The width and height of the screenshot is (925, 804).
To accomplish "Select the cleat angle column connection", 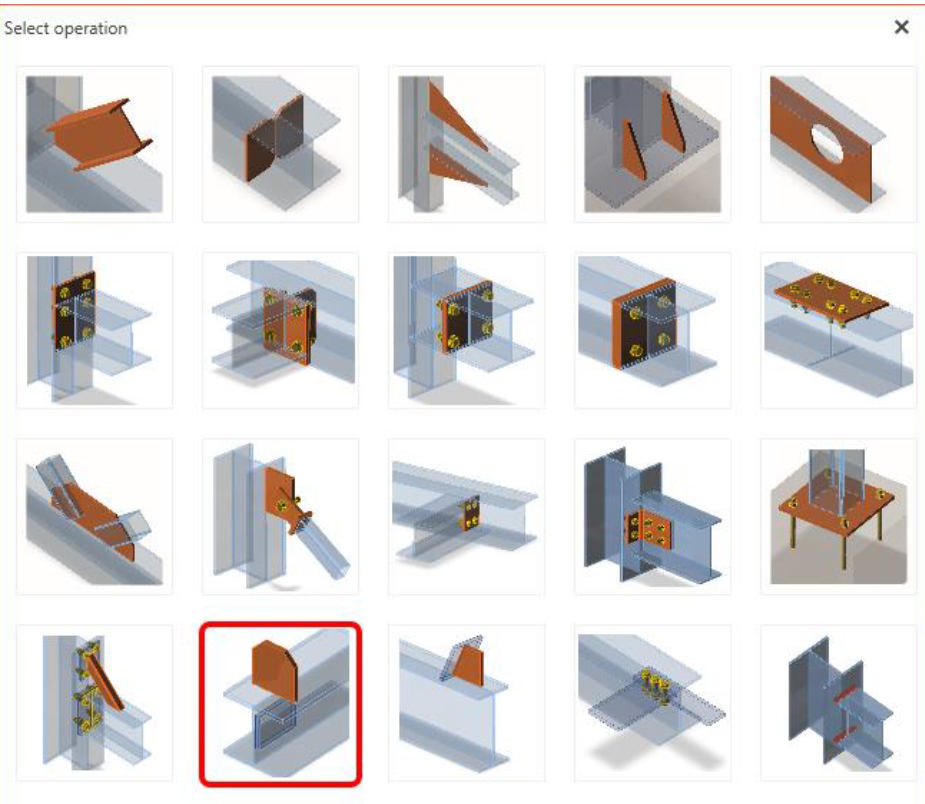I will (94, 703).
